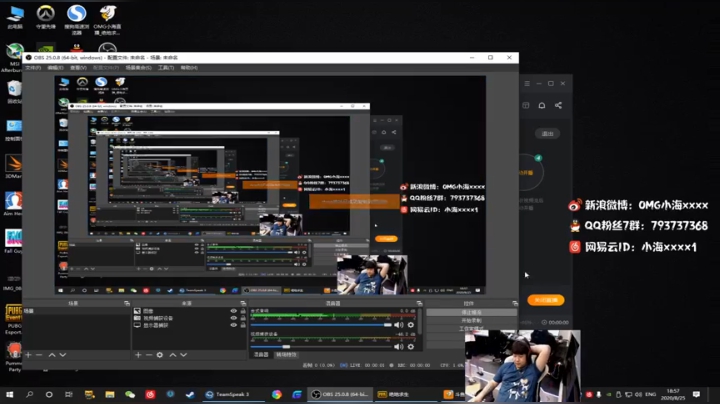Viewport: 720px width, 404px height.
Task: Open WeChat from the taskbar
Action: [x=130, y=394]
